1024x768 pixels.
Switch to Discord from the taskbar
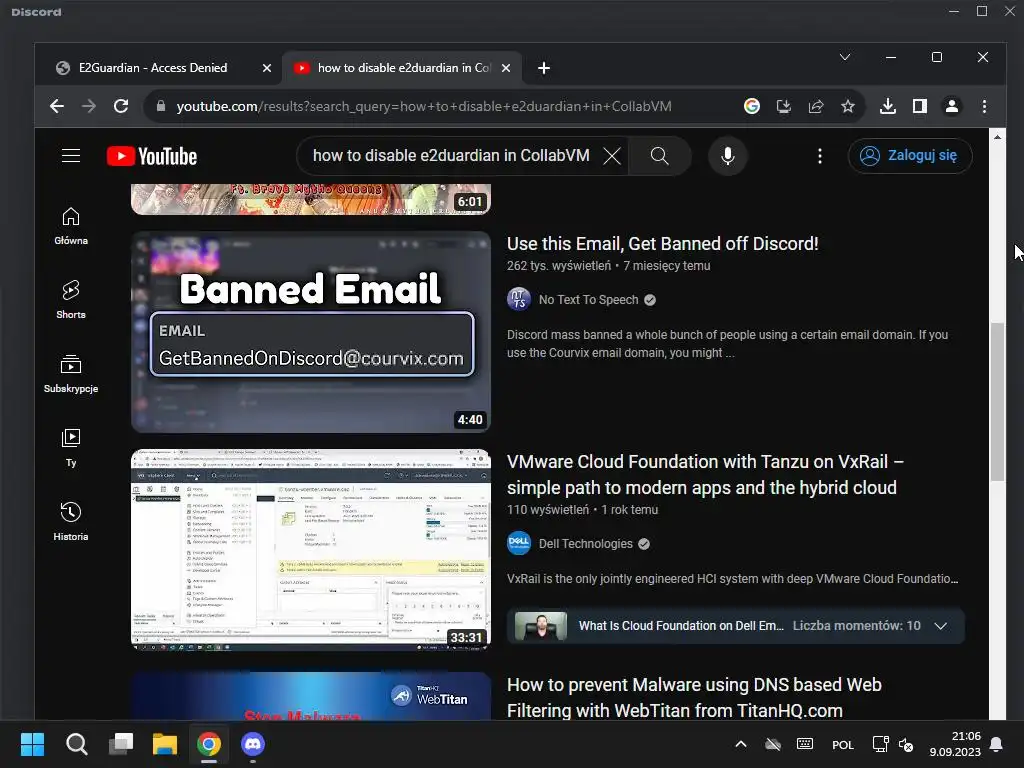tap(253, 744)
